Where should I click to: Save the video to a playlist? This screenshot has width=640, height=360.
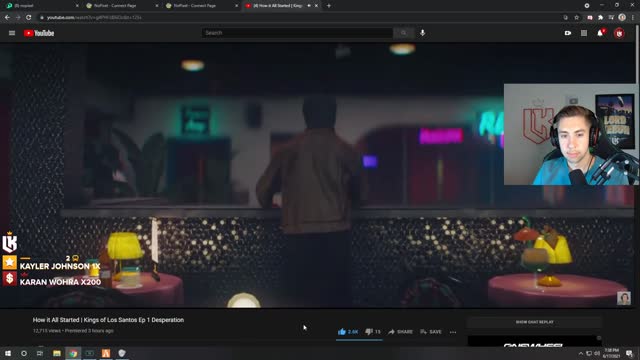(431, 332)
